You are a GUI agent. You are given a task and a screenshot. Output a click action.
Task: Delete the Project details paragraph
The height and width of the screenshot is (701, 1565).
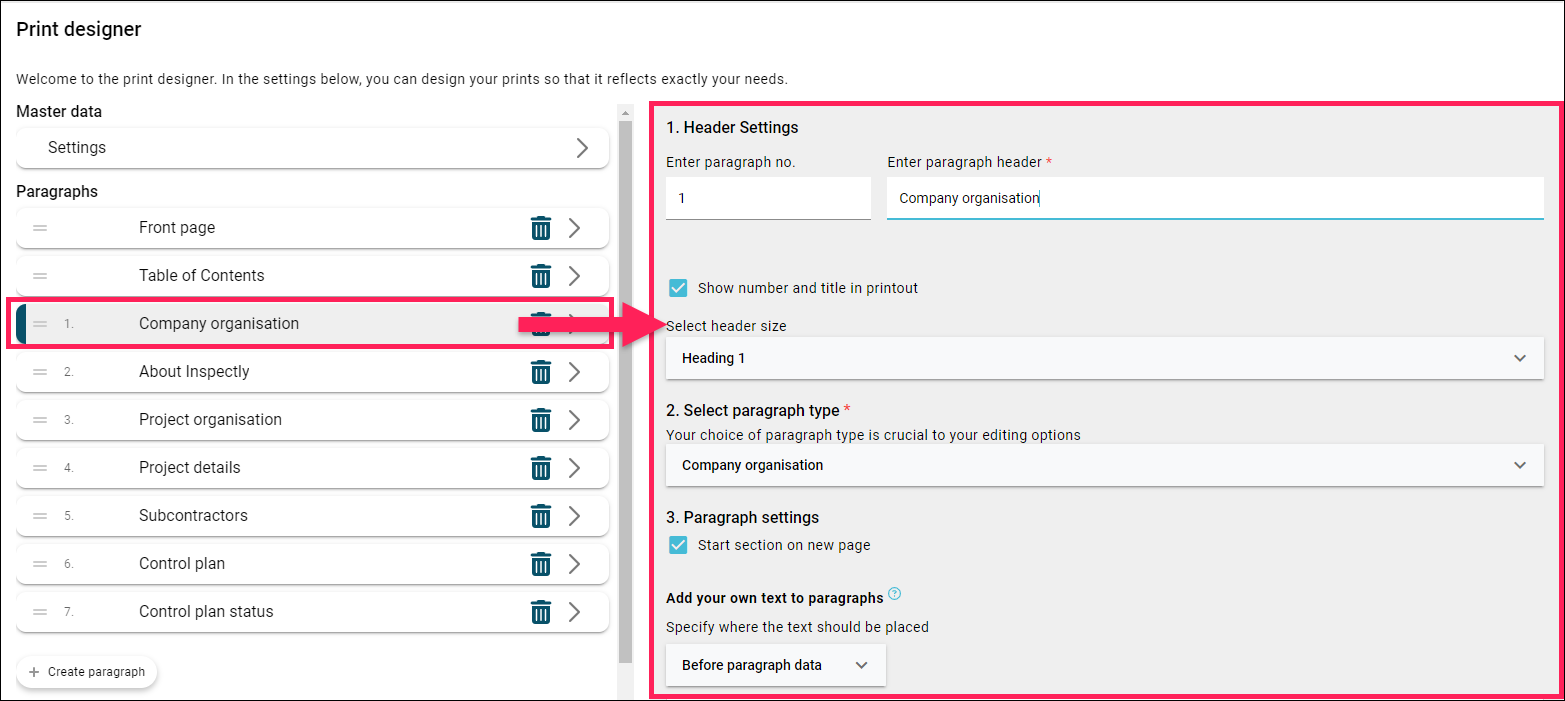coord(541,468)
